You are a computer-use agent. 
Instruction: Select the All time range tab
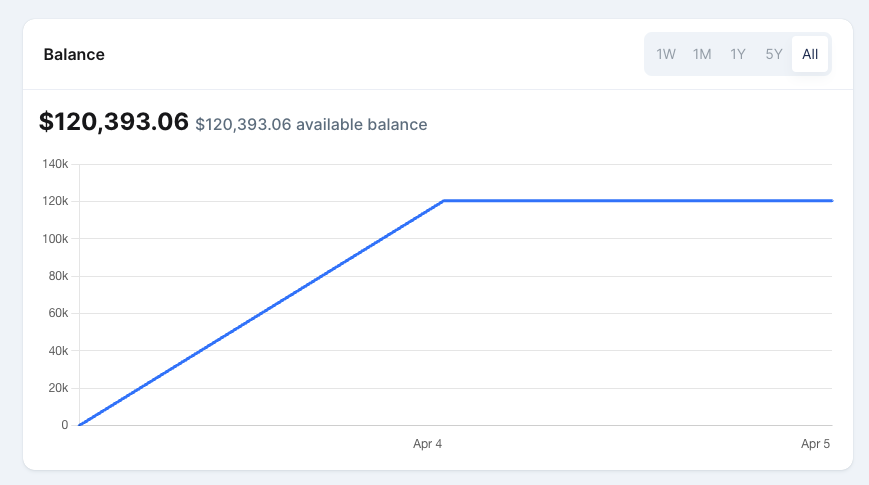(810, 54)
